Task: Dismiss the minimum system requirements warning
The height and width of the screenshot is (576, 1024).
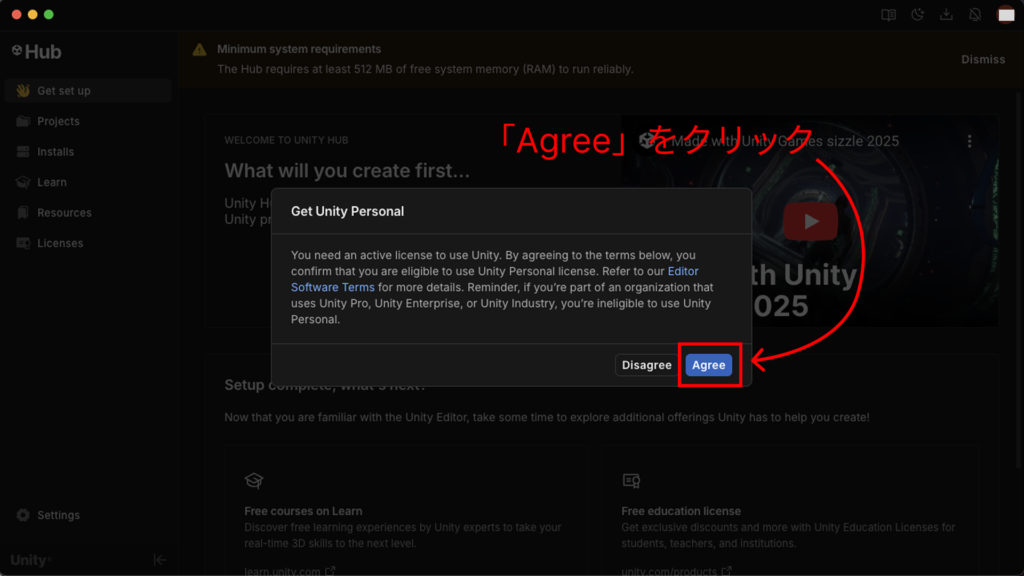Action: click(x=982, y=60)
